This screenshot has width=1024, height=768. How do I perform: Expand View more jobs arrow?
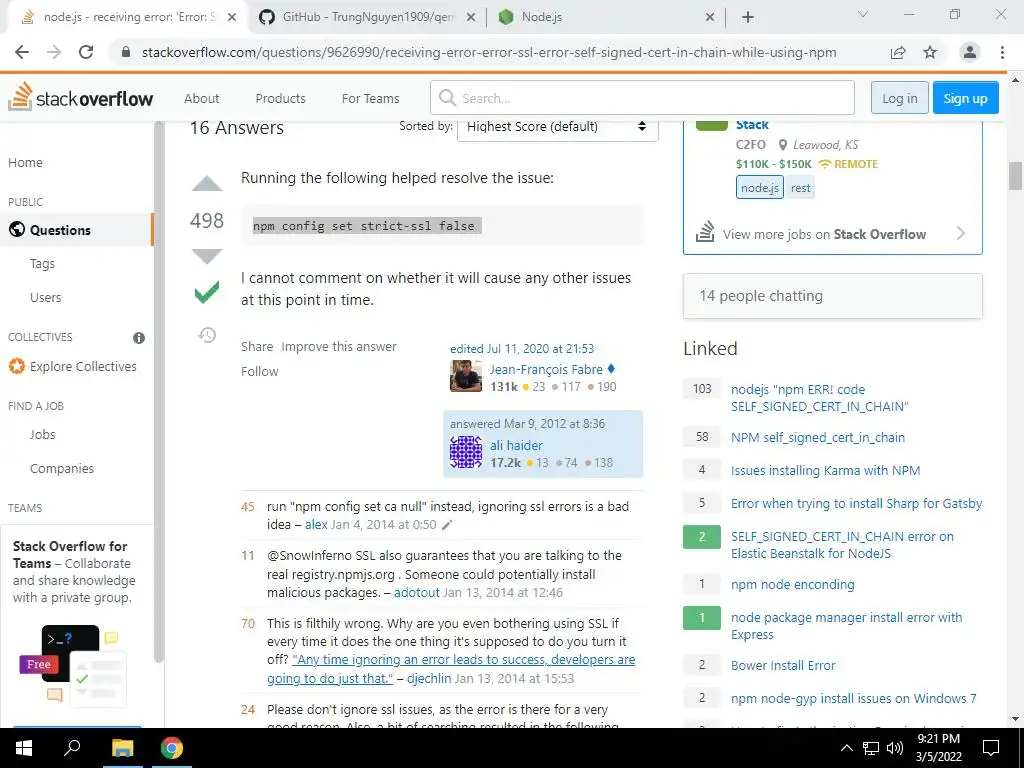pos(961,233)
